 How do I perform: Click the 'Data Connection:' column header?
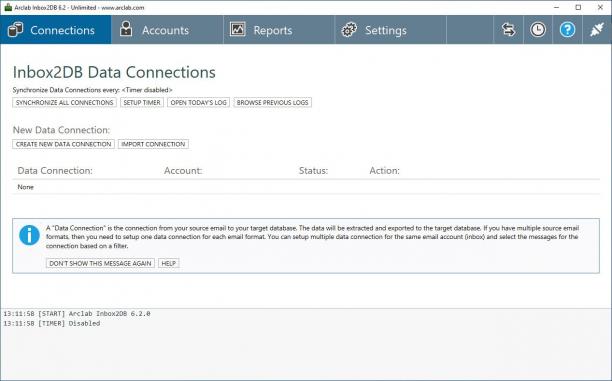pyautogui.click(x=55, y=171)
